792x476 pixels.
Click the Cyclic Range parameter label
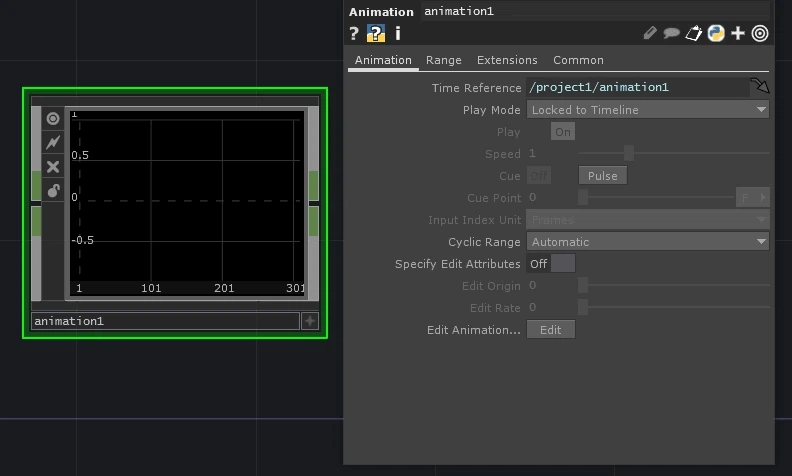pyautogui.click(x=484, y=242)
